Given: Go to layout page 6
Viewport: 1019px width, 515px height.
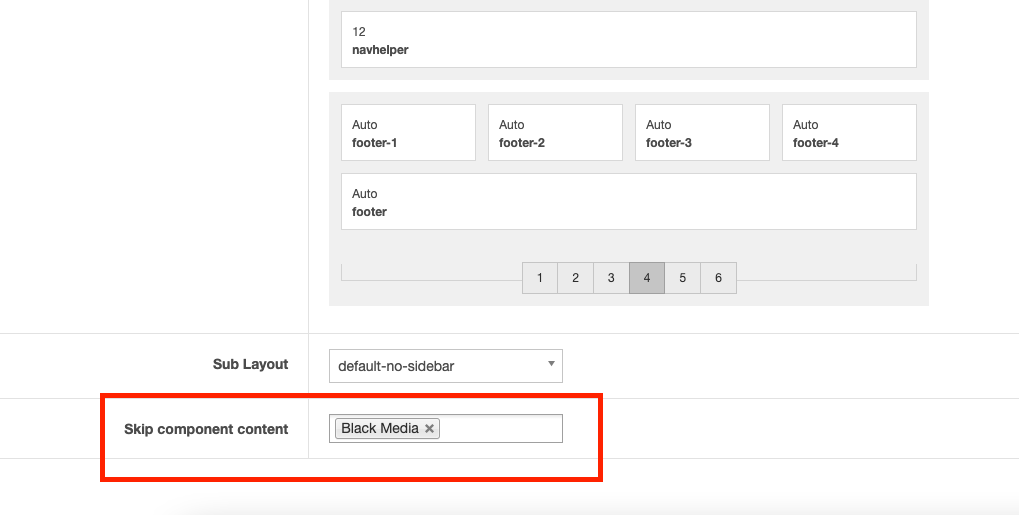Looking at the screenshot, I should [718, 278].
